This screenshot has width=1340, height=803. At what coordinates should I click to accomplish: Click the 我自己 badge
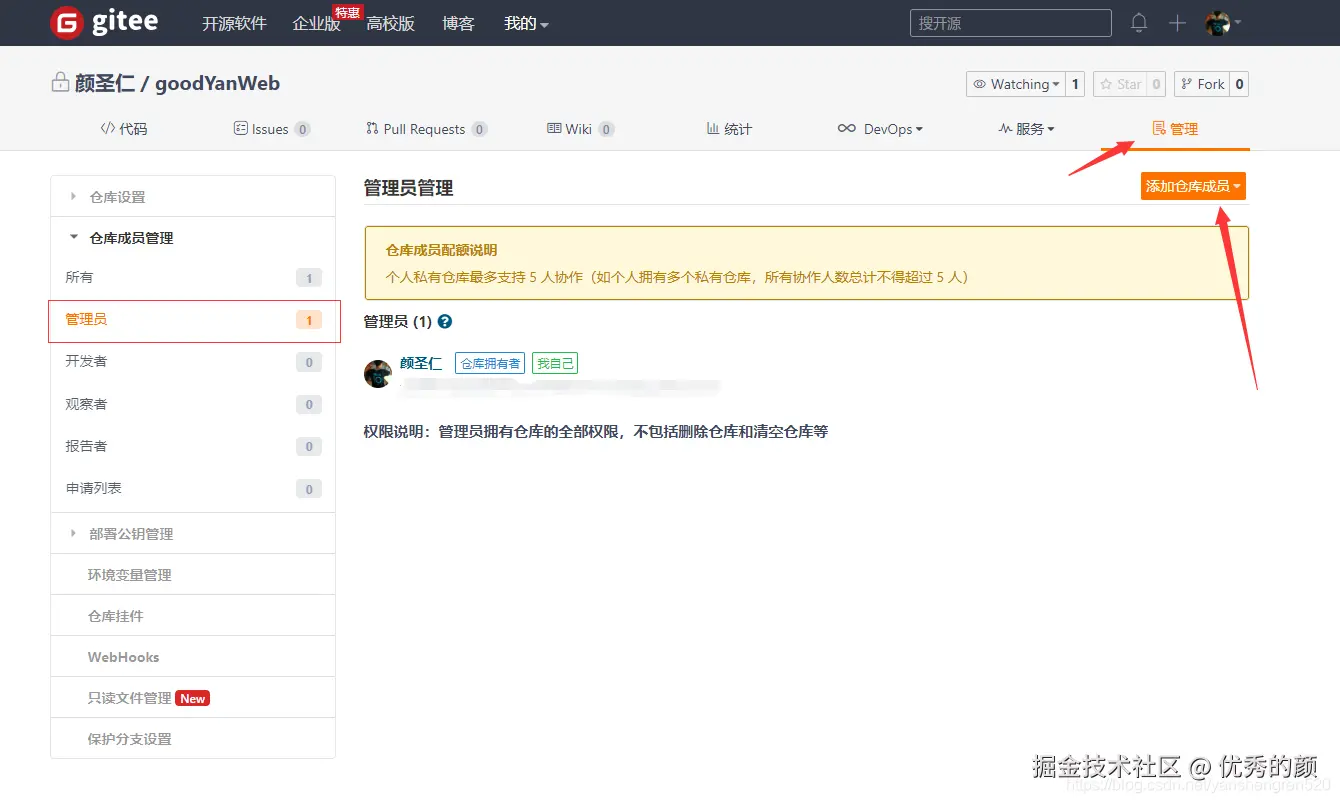tap(555, 364)
